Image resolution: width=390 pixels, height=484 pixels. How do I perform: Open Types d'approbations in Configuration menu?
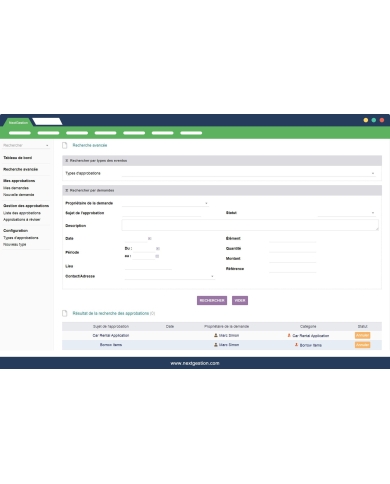pos(21,238)
